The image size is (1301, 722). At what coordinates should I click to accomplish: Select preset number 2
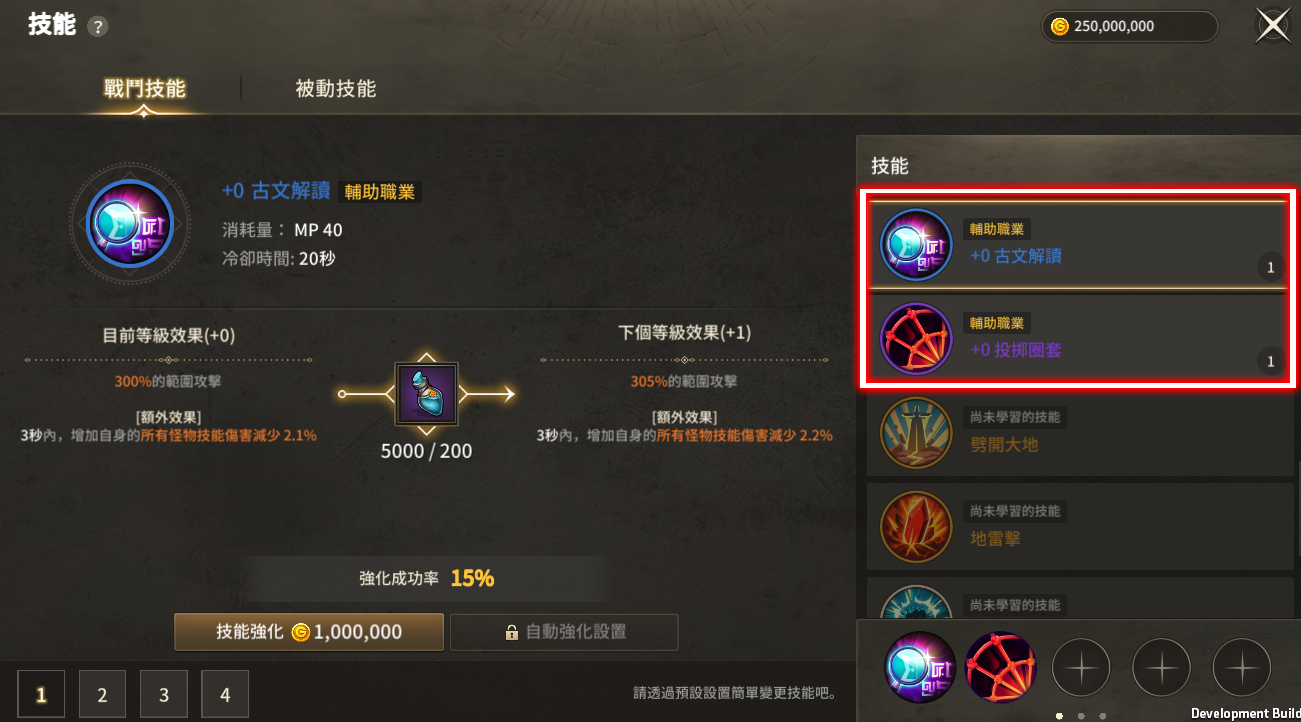click(102, 695)
